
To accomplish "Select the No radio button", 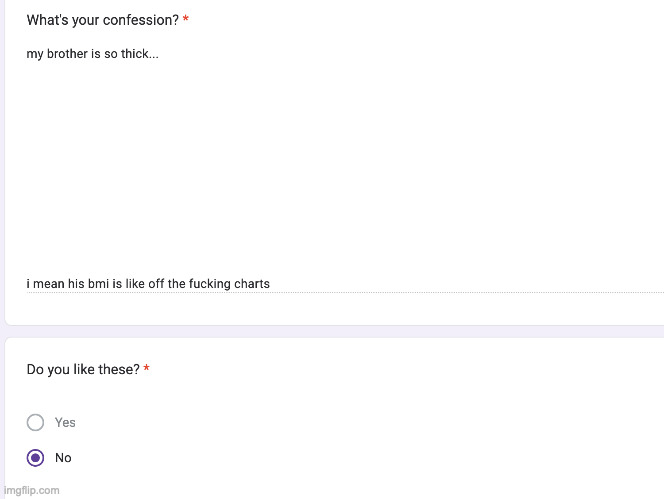I will point(36,458).
